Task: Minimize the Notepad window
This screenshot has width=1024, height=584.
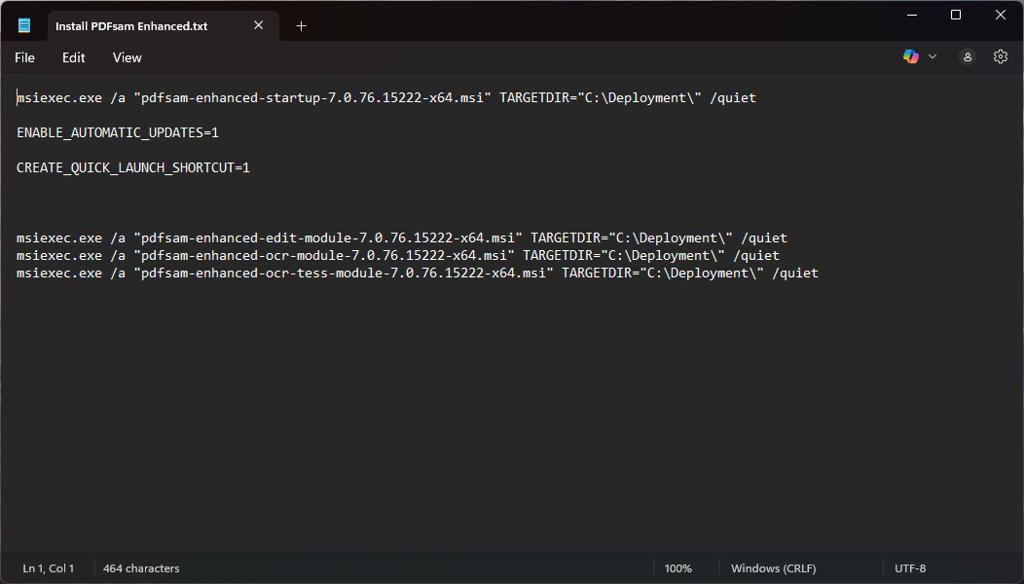Action: tap(912, 14)
